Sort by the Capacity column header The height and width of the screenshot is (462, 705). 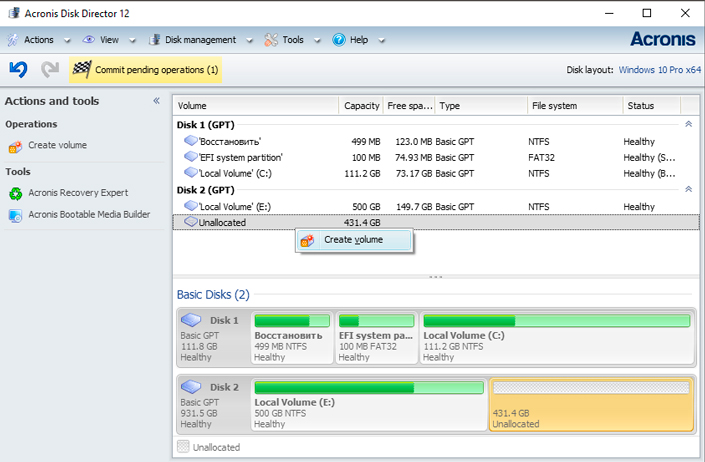coord(361,106)
